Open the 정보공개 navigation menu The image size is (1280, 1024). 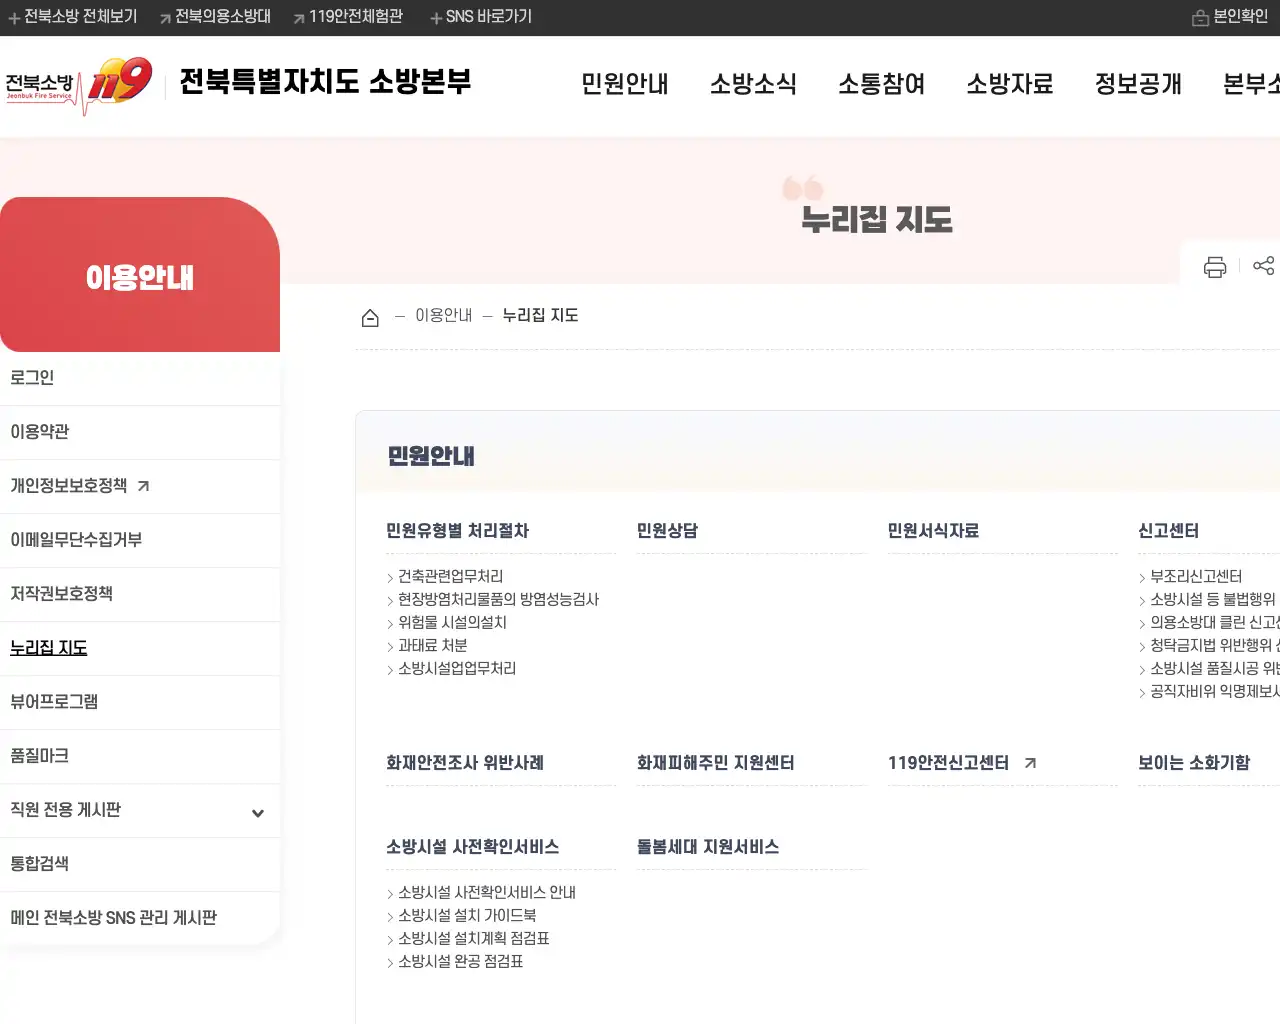[x=1137, y=85]
